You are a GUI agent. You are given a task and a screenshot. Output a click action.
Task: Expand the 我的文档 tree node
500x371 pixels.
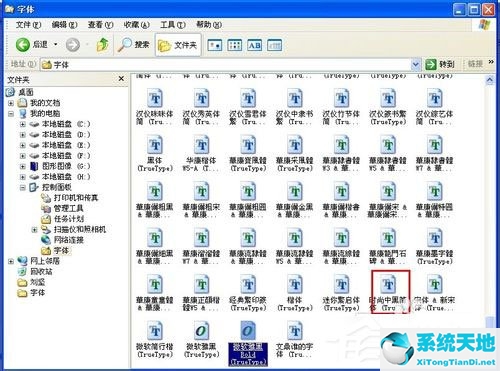click(11, 103)
